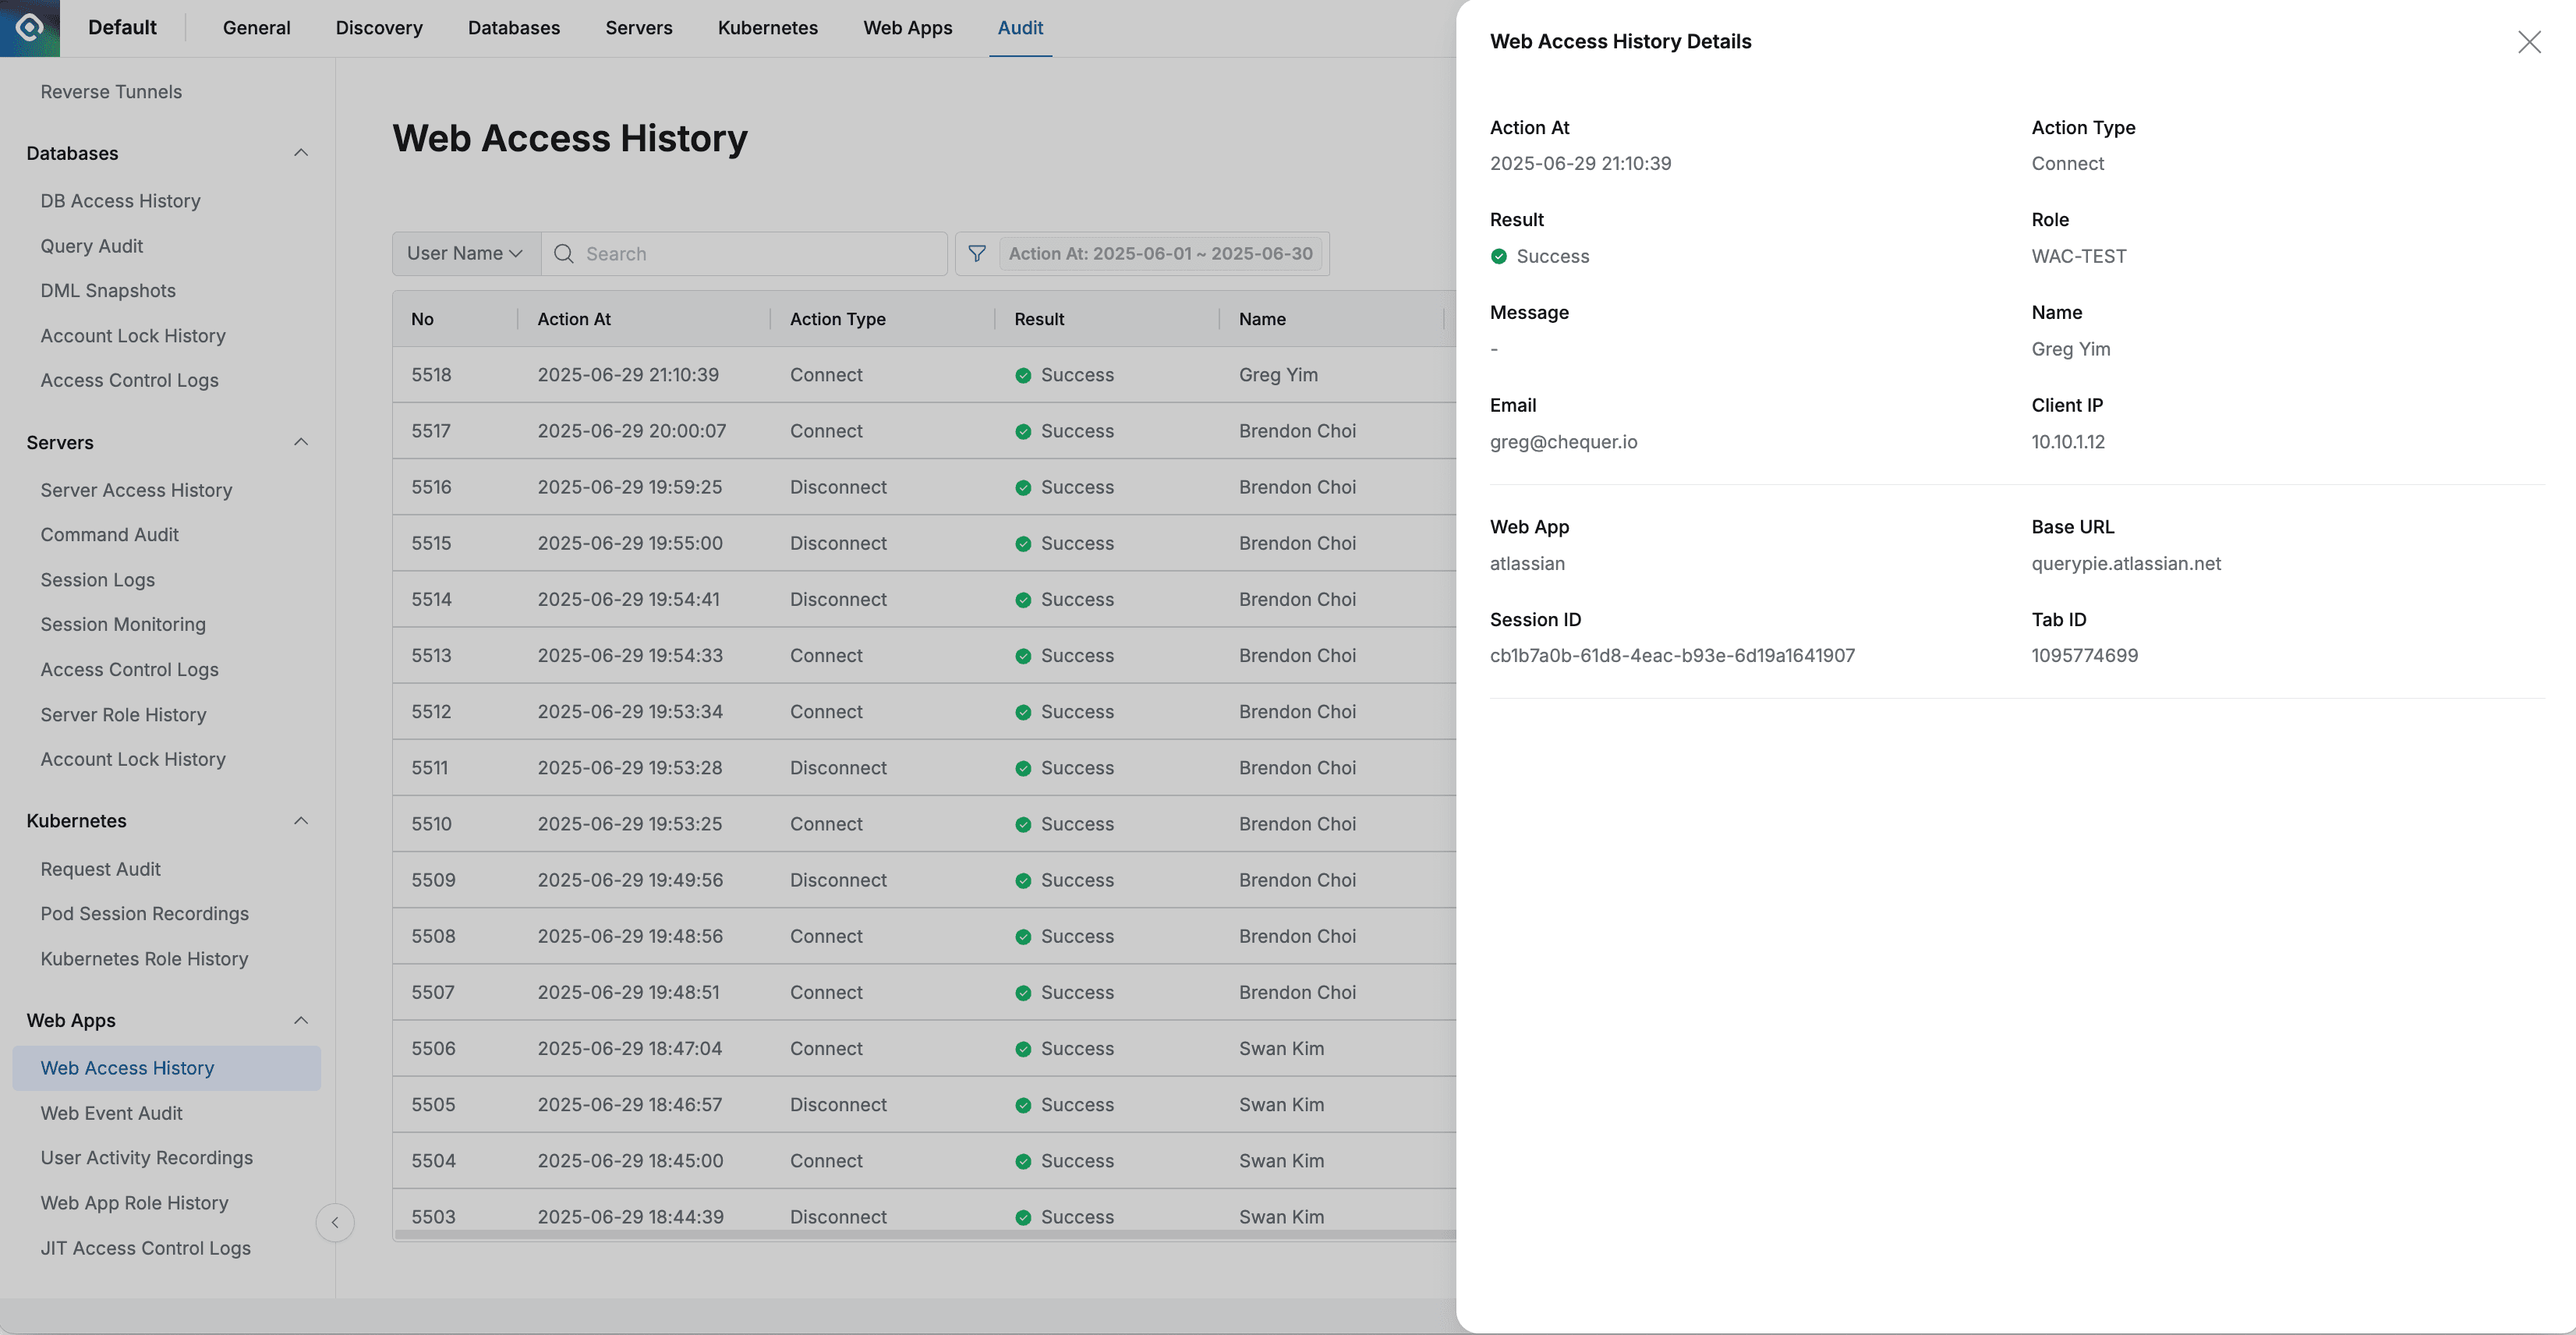Open the User Name search field dropdown

465,253
